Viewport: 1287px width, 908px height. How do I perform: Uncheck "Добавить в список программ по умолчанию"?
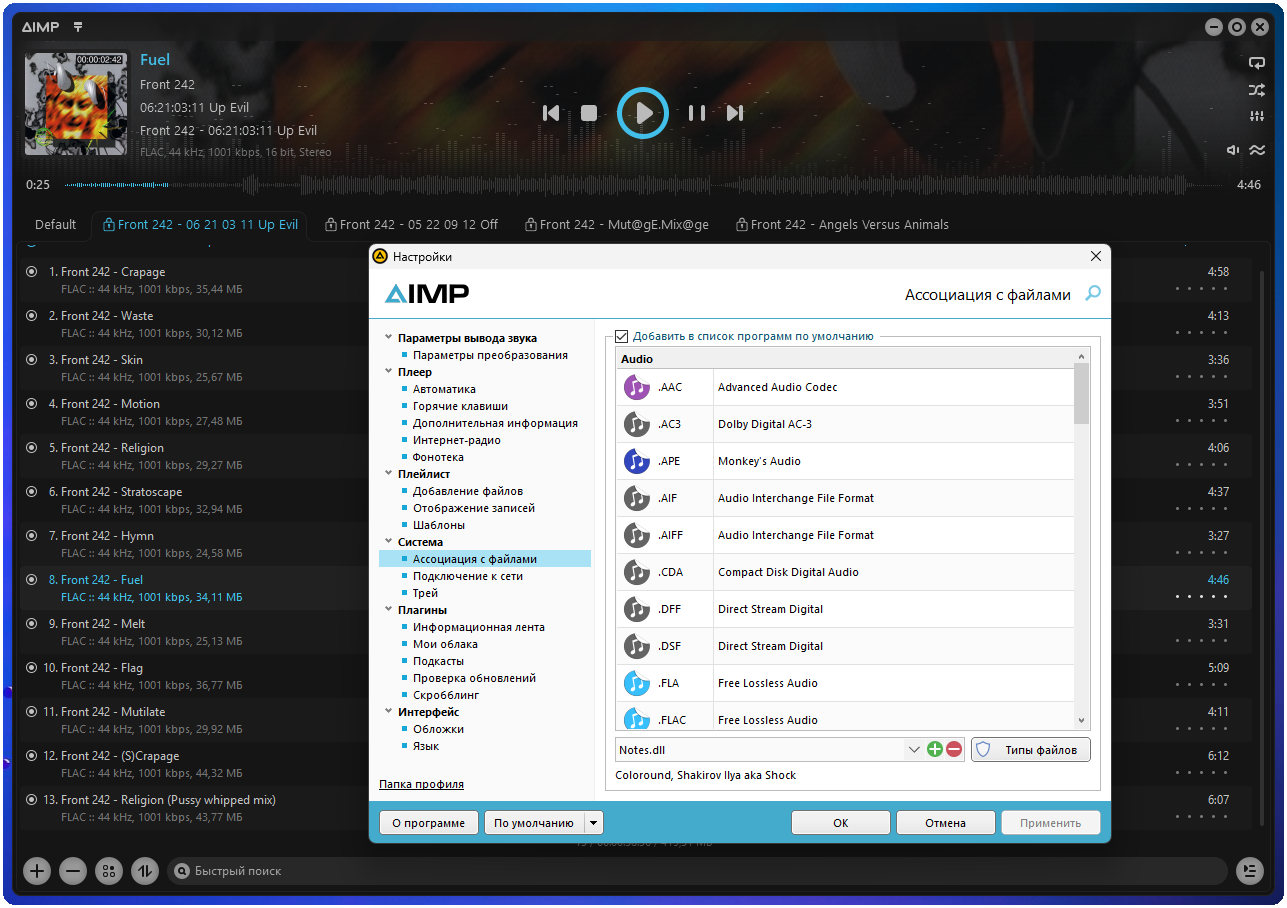pos(622,337)
